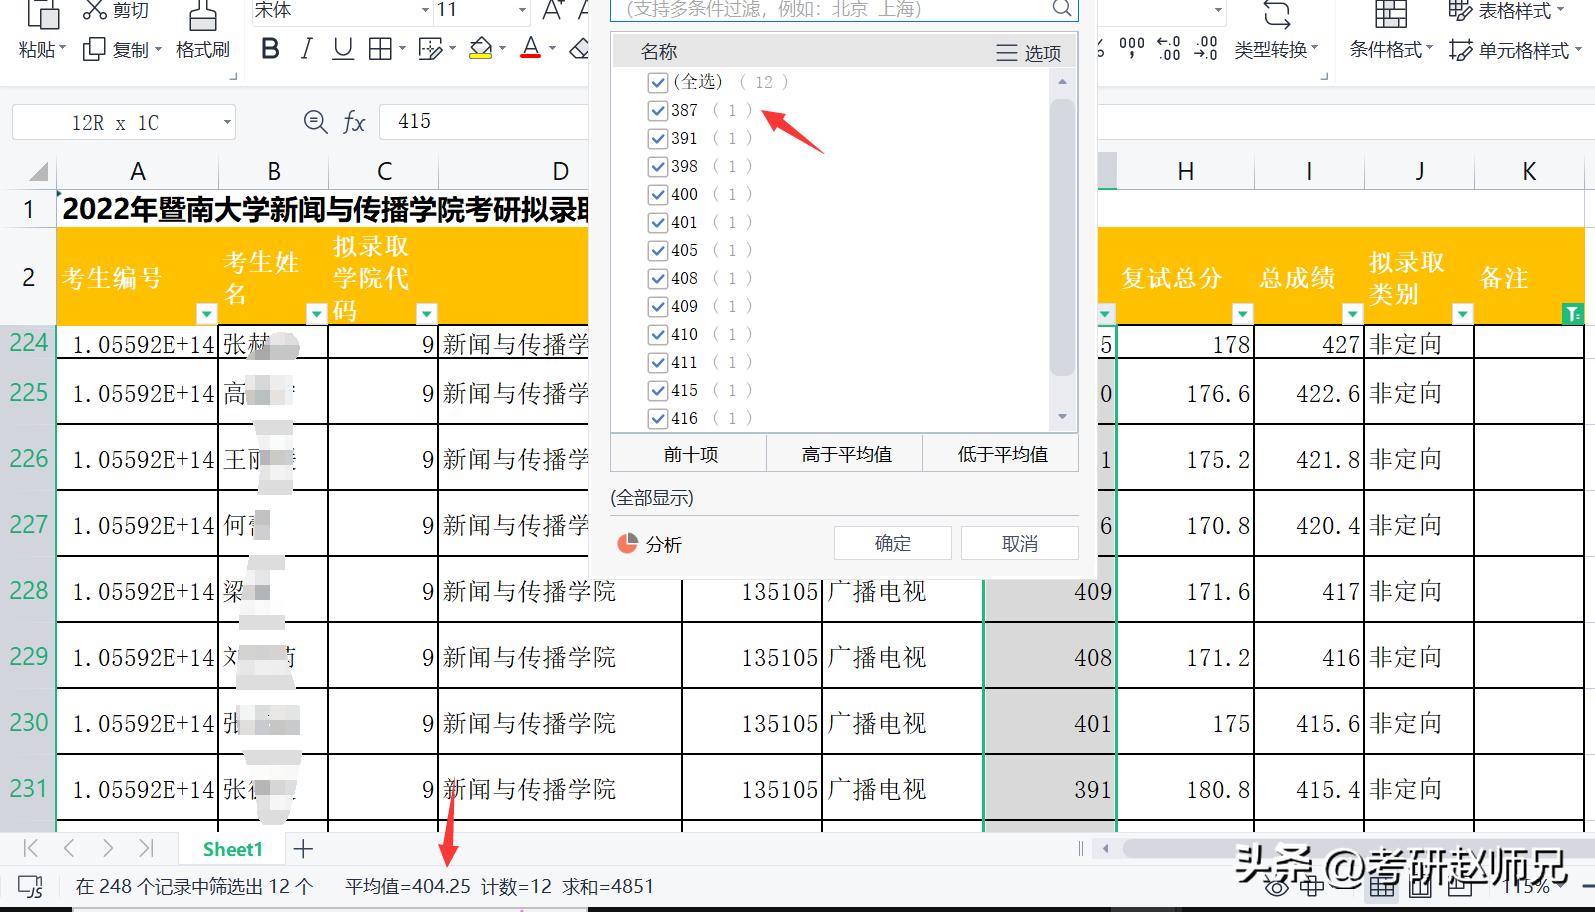Viewport: 1595px width, 912px height.
Task: Open filter dropdown for 考生姓名 column
Action: point(316,314)
